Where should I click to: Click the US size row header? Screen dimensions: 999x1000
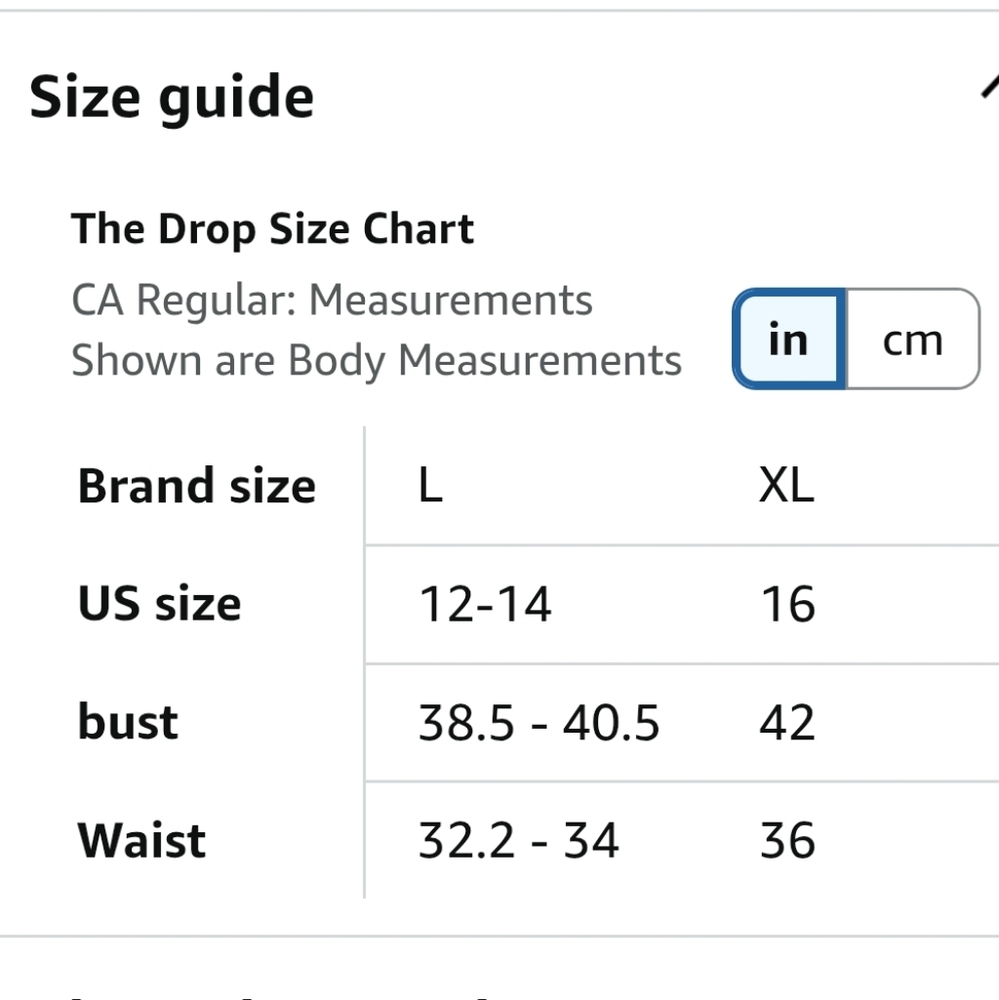click(x=159, y=604)
